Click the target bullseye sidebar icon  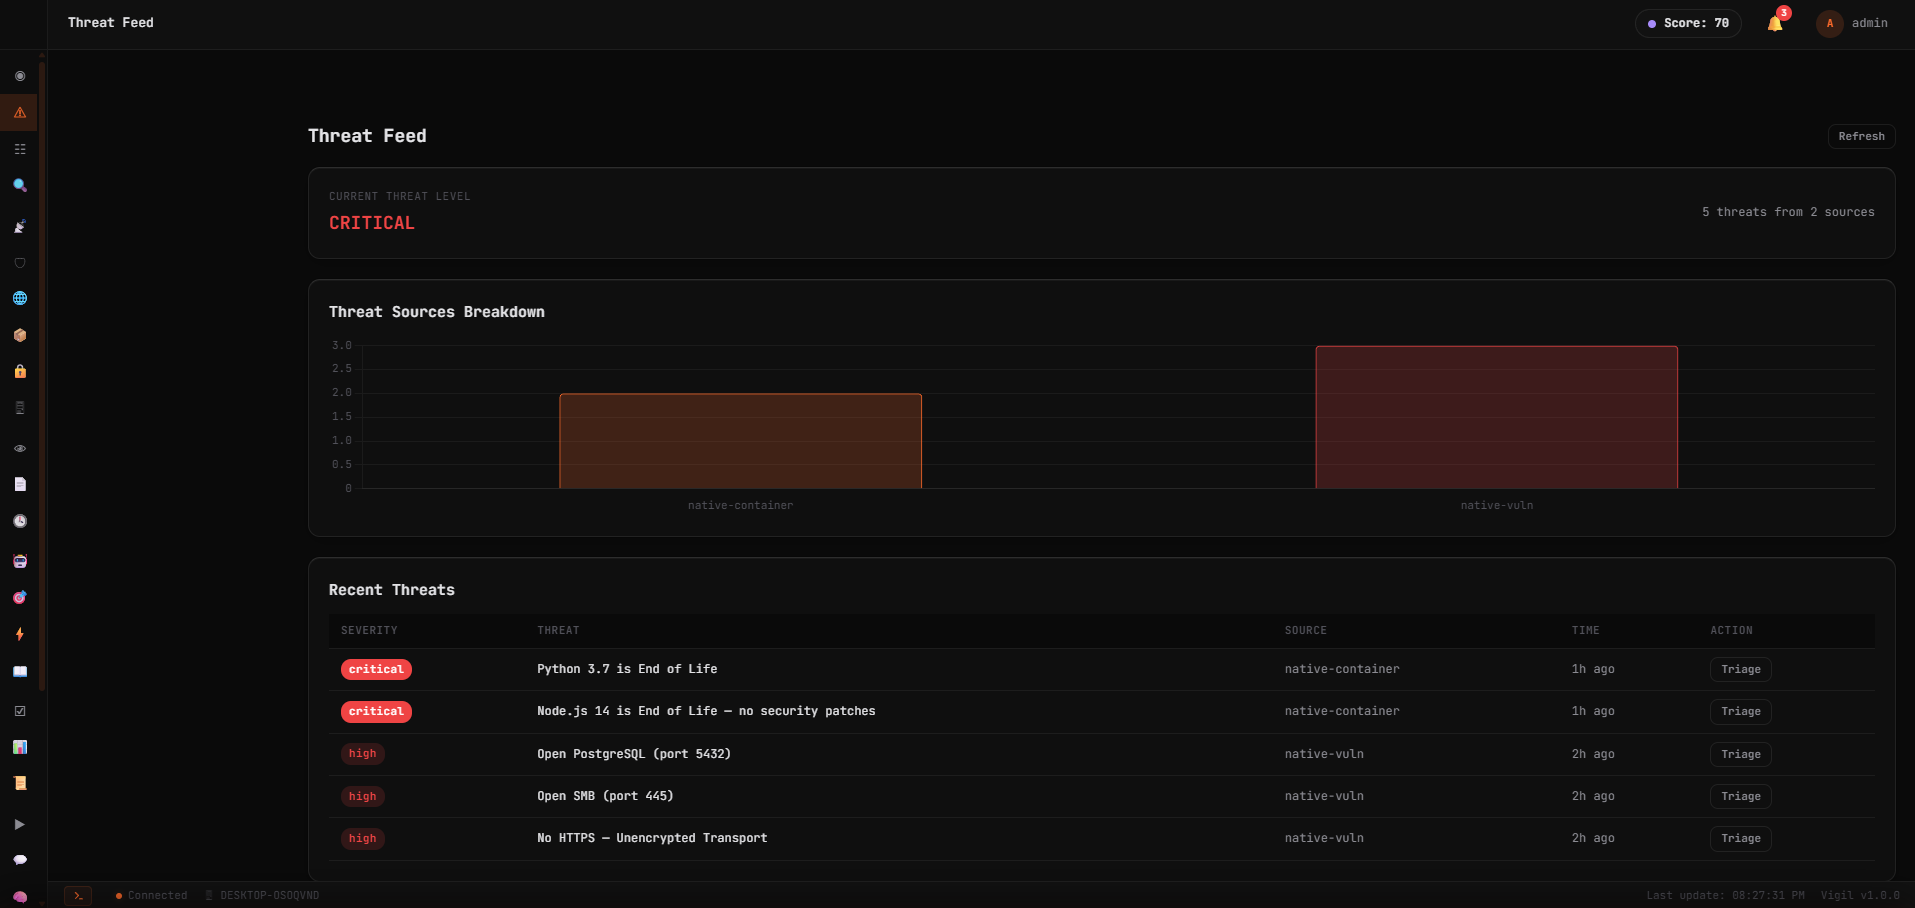click(x=20, y=597)
